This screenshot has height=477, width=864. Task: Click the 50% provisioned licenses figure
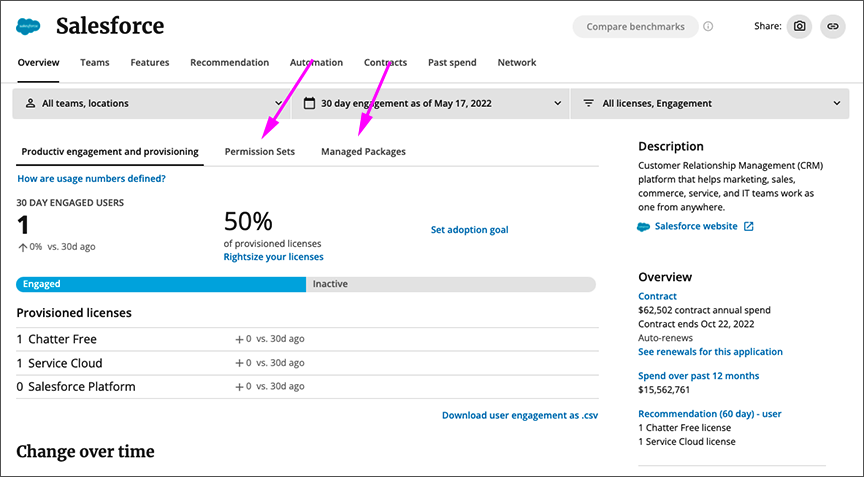point(248,221)
